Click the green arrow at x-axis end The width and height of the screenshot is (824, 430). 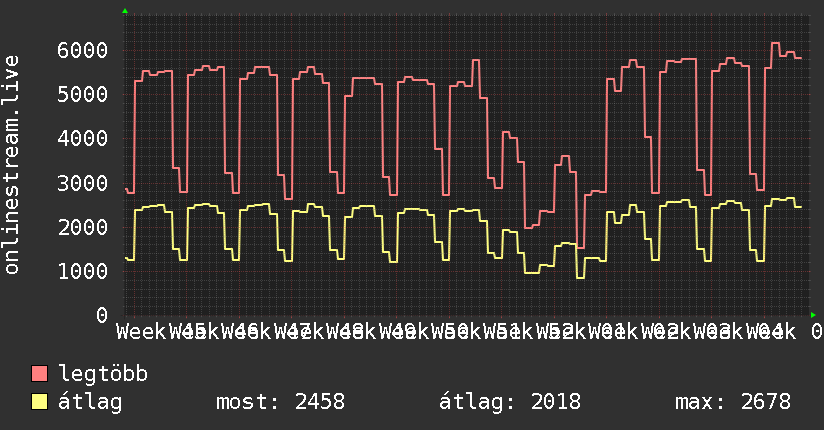point(813,315)
